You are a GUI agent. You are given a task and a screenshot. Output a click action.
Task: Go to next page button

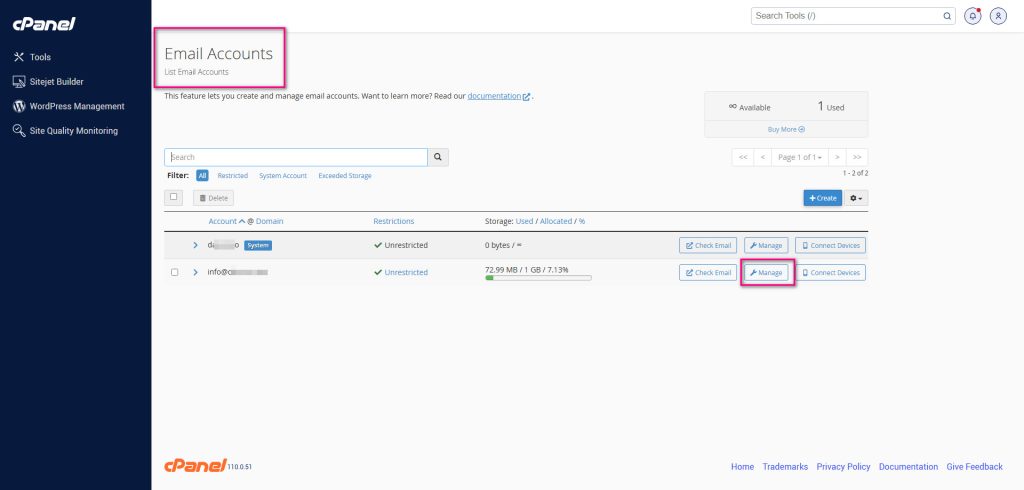[837, 157]
